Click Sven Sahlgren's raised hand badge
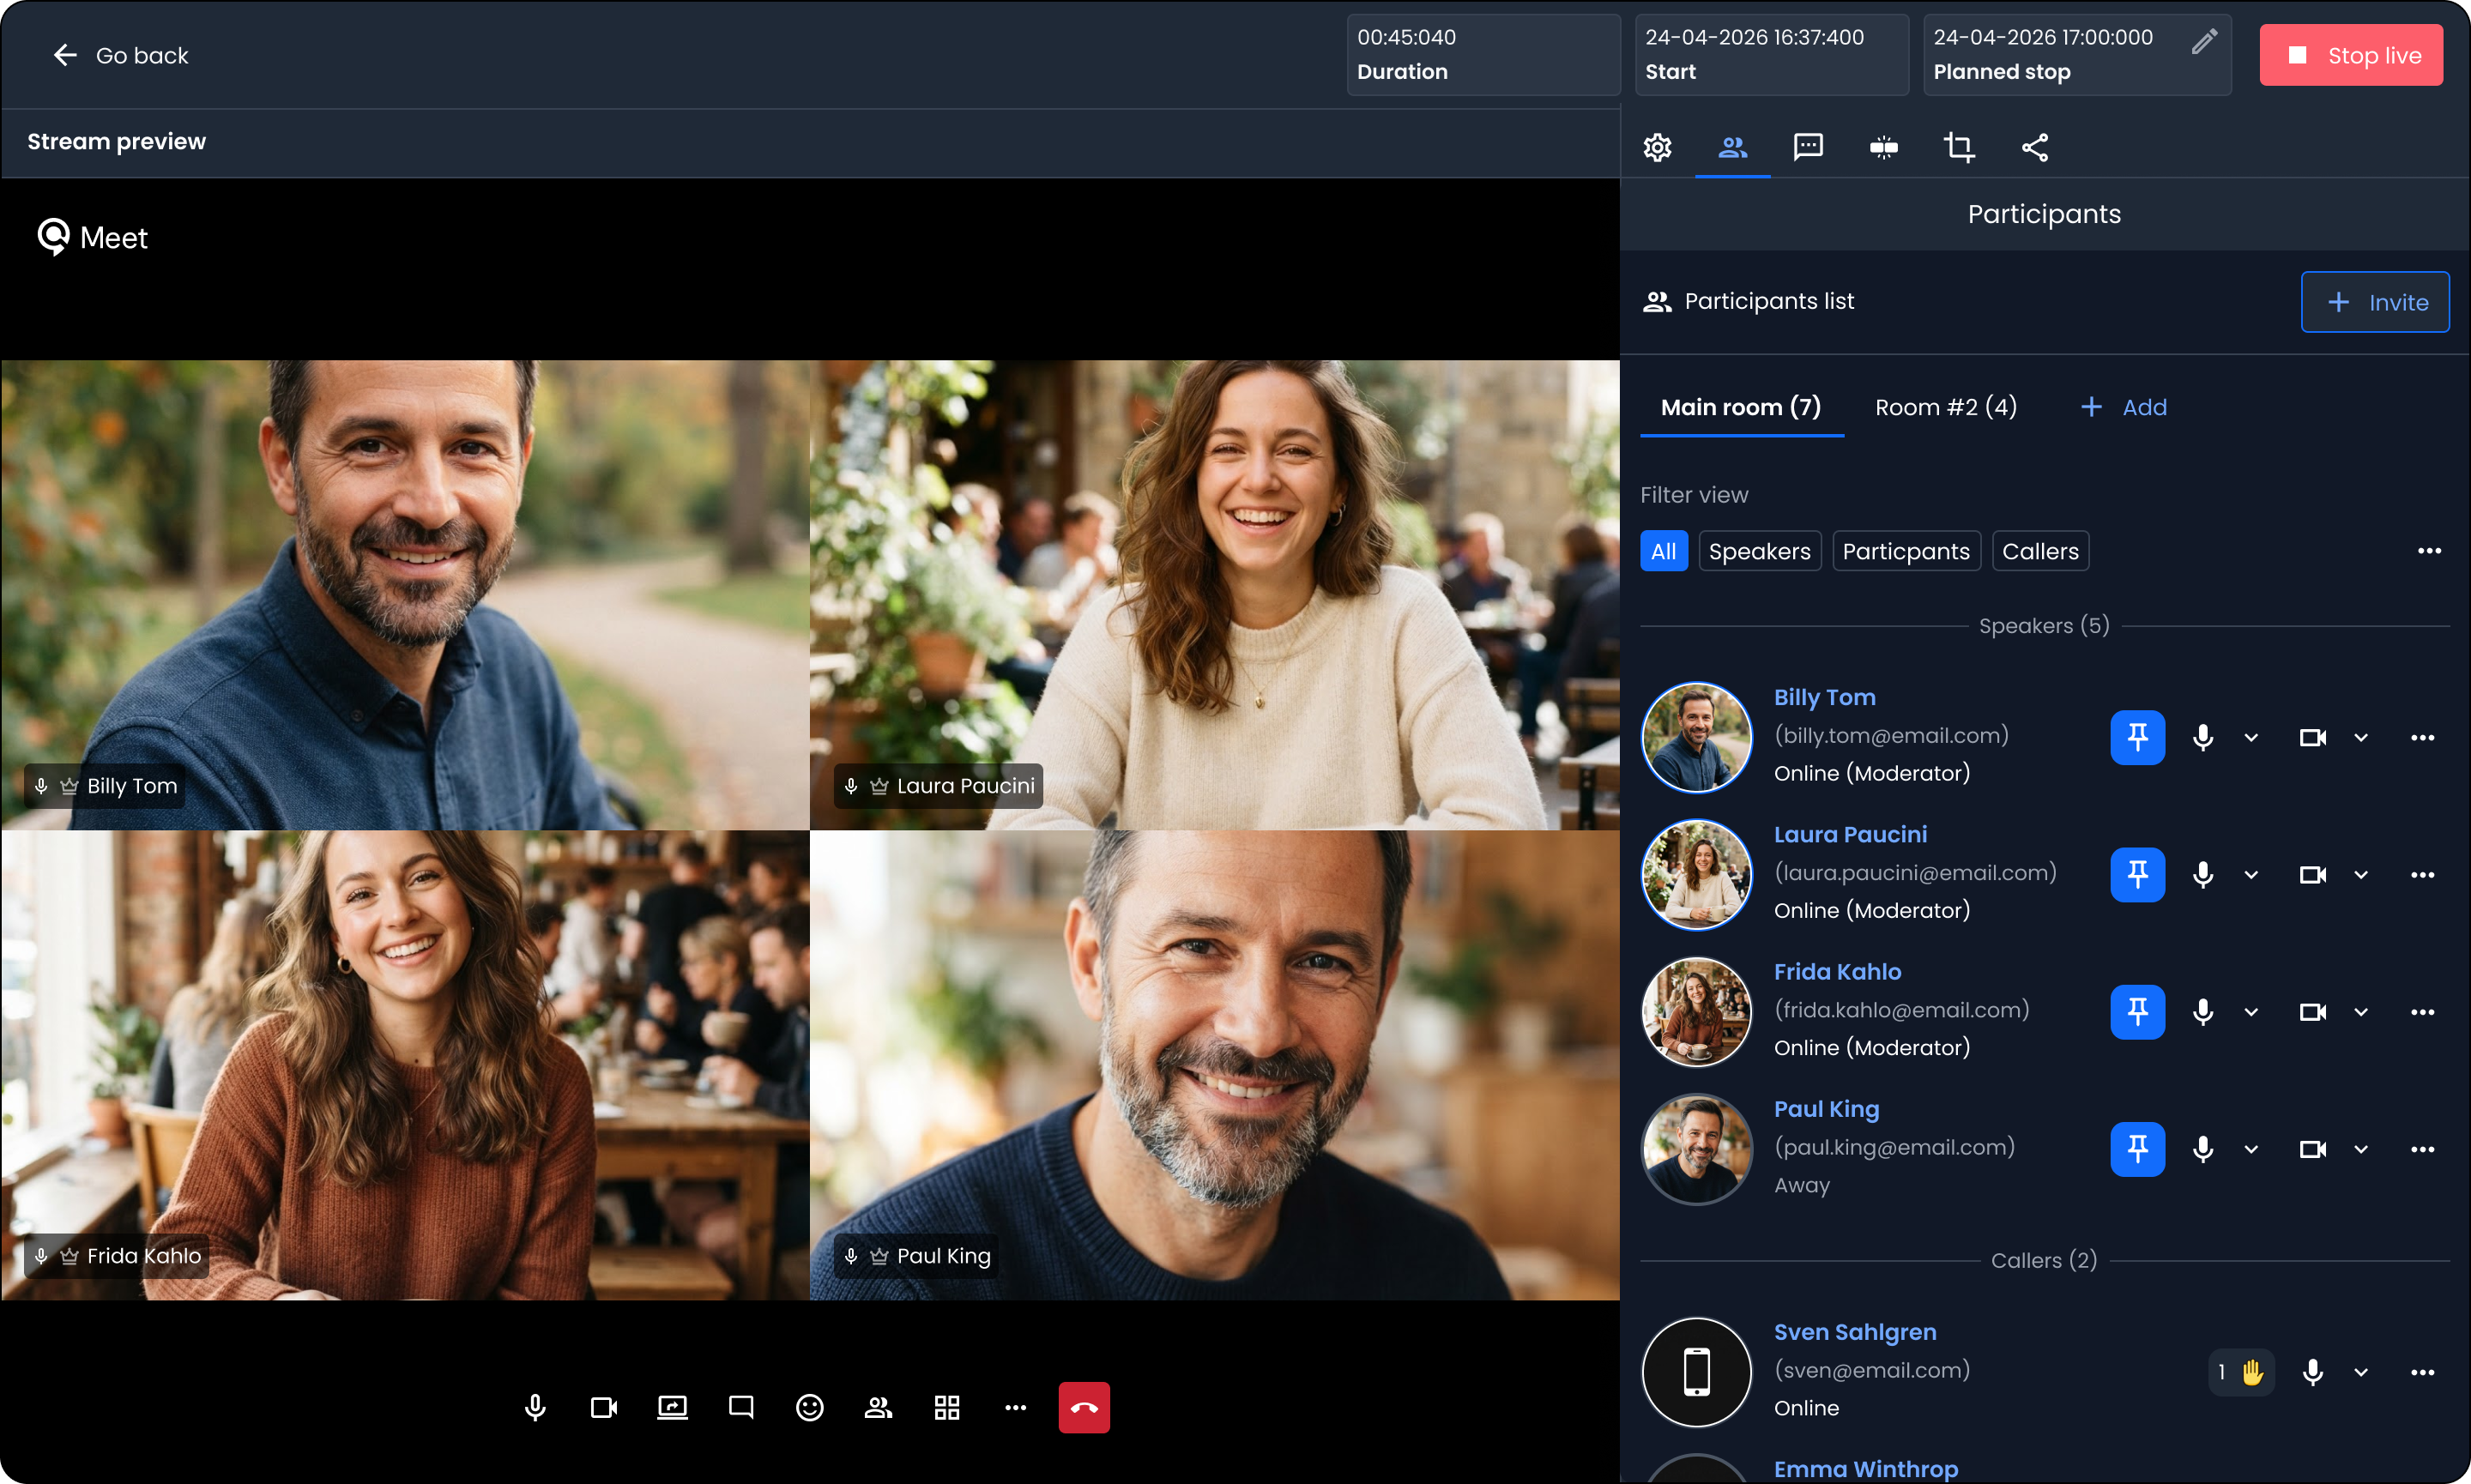Image resolution: width=2471 pixels, height=1484 pixels. click(2241, 1372)
